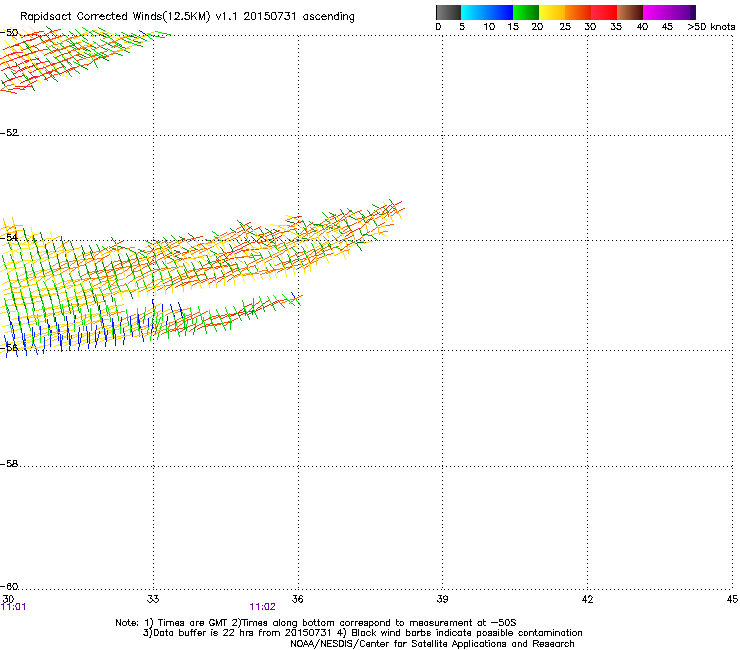Click the gray 0-5 knots color swatch
Viewport: 740px width, 650px height.
(448, 12)
